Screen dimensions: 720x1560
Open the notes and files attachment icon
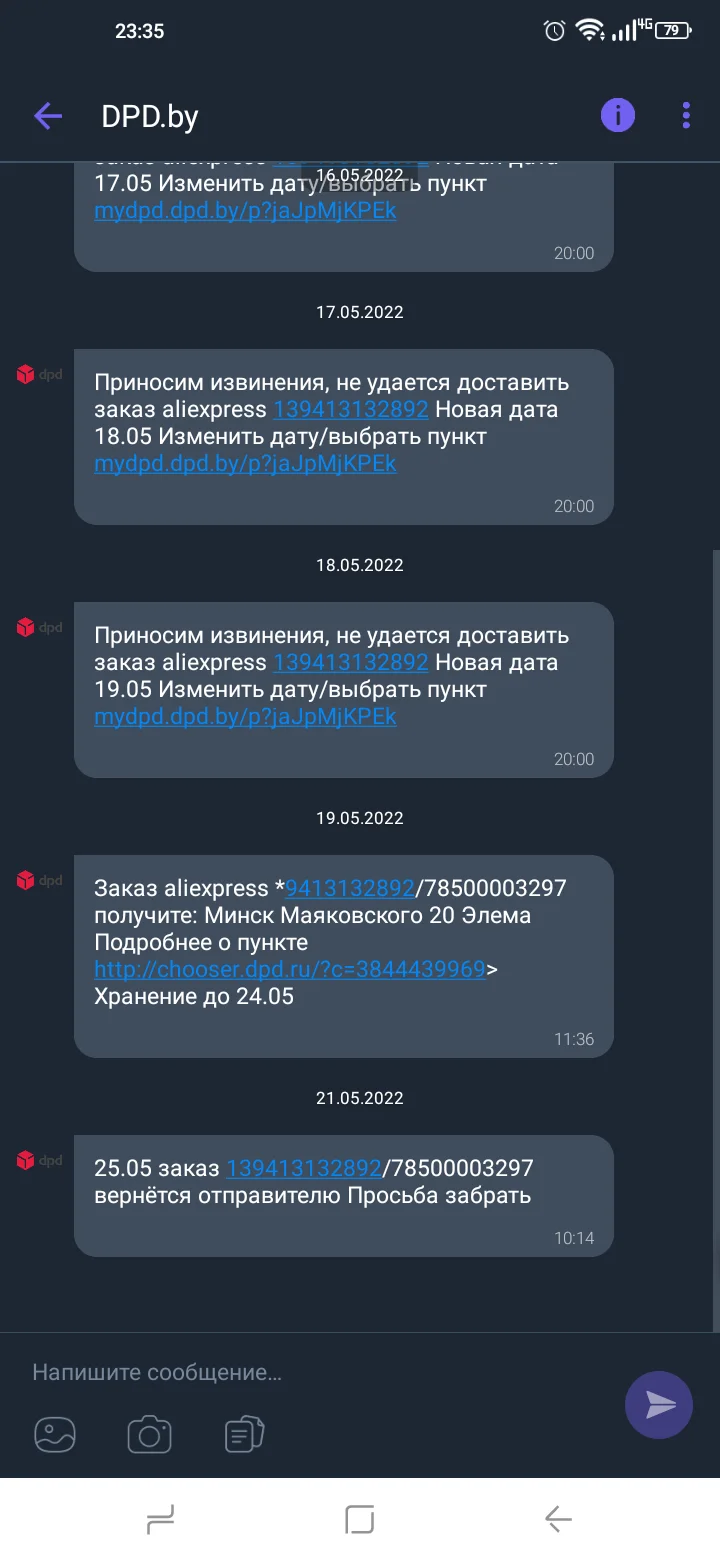[x=244, y=1435]
